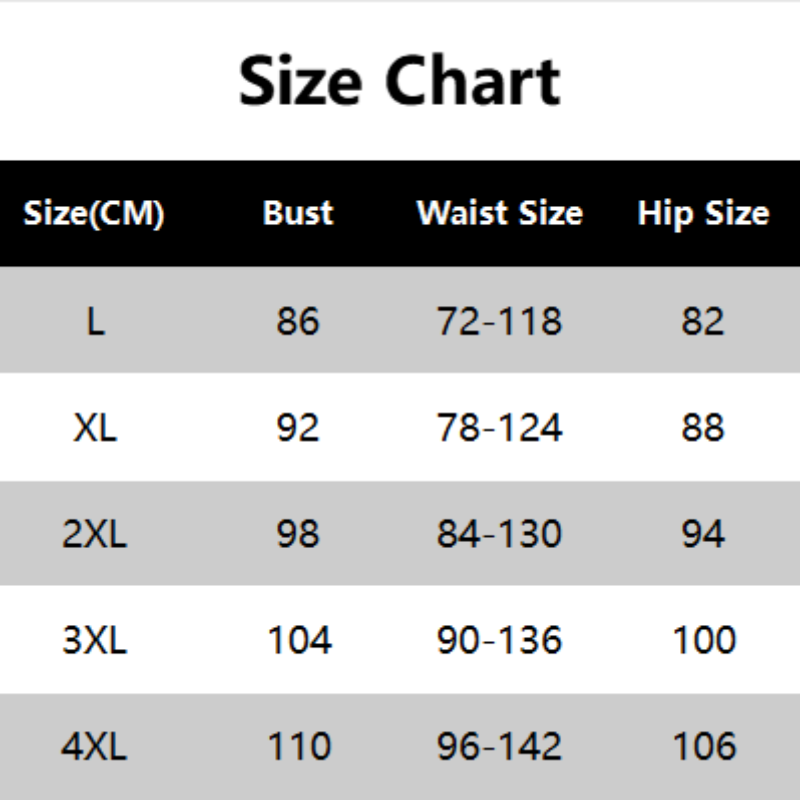Viewport: 800px width, 800px height.
Task: Click hip value 82
Action: coord(702,321)
